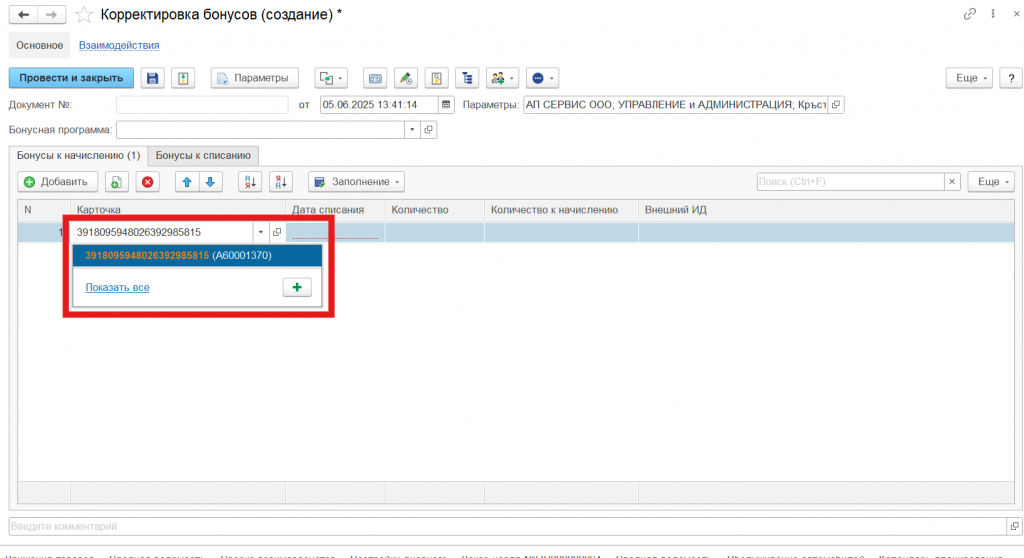Viewport: 1024px width, 558px height.
Task: Open calendar picker for document date
Action: 446,104
